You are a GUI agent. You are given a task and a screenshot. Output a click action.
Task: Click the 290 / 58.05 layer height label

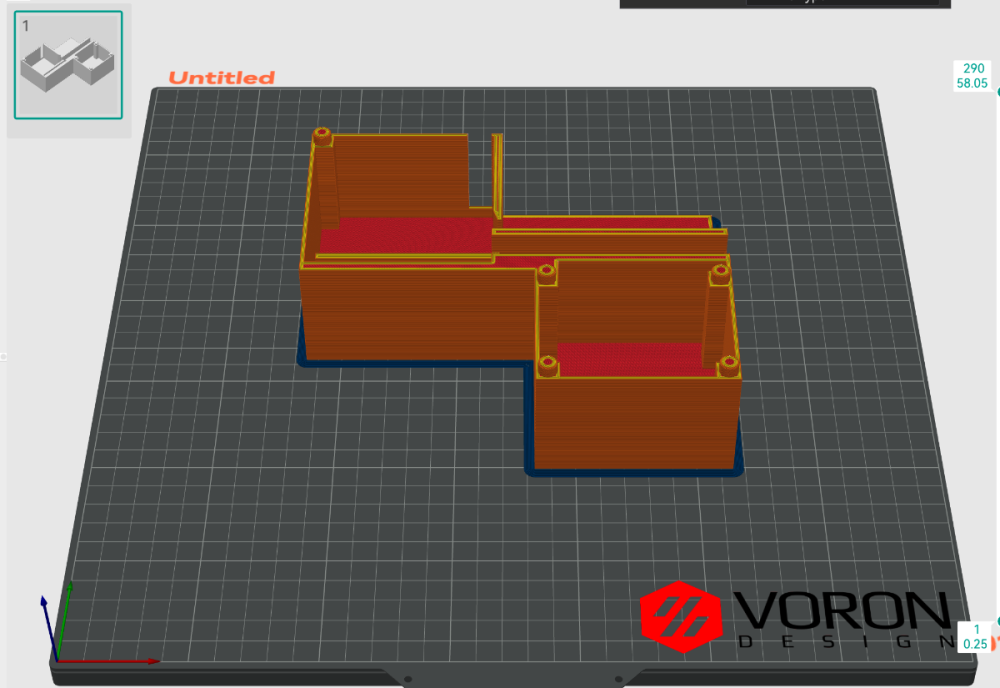(x=972, y=76)
